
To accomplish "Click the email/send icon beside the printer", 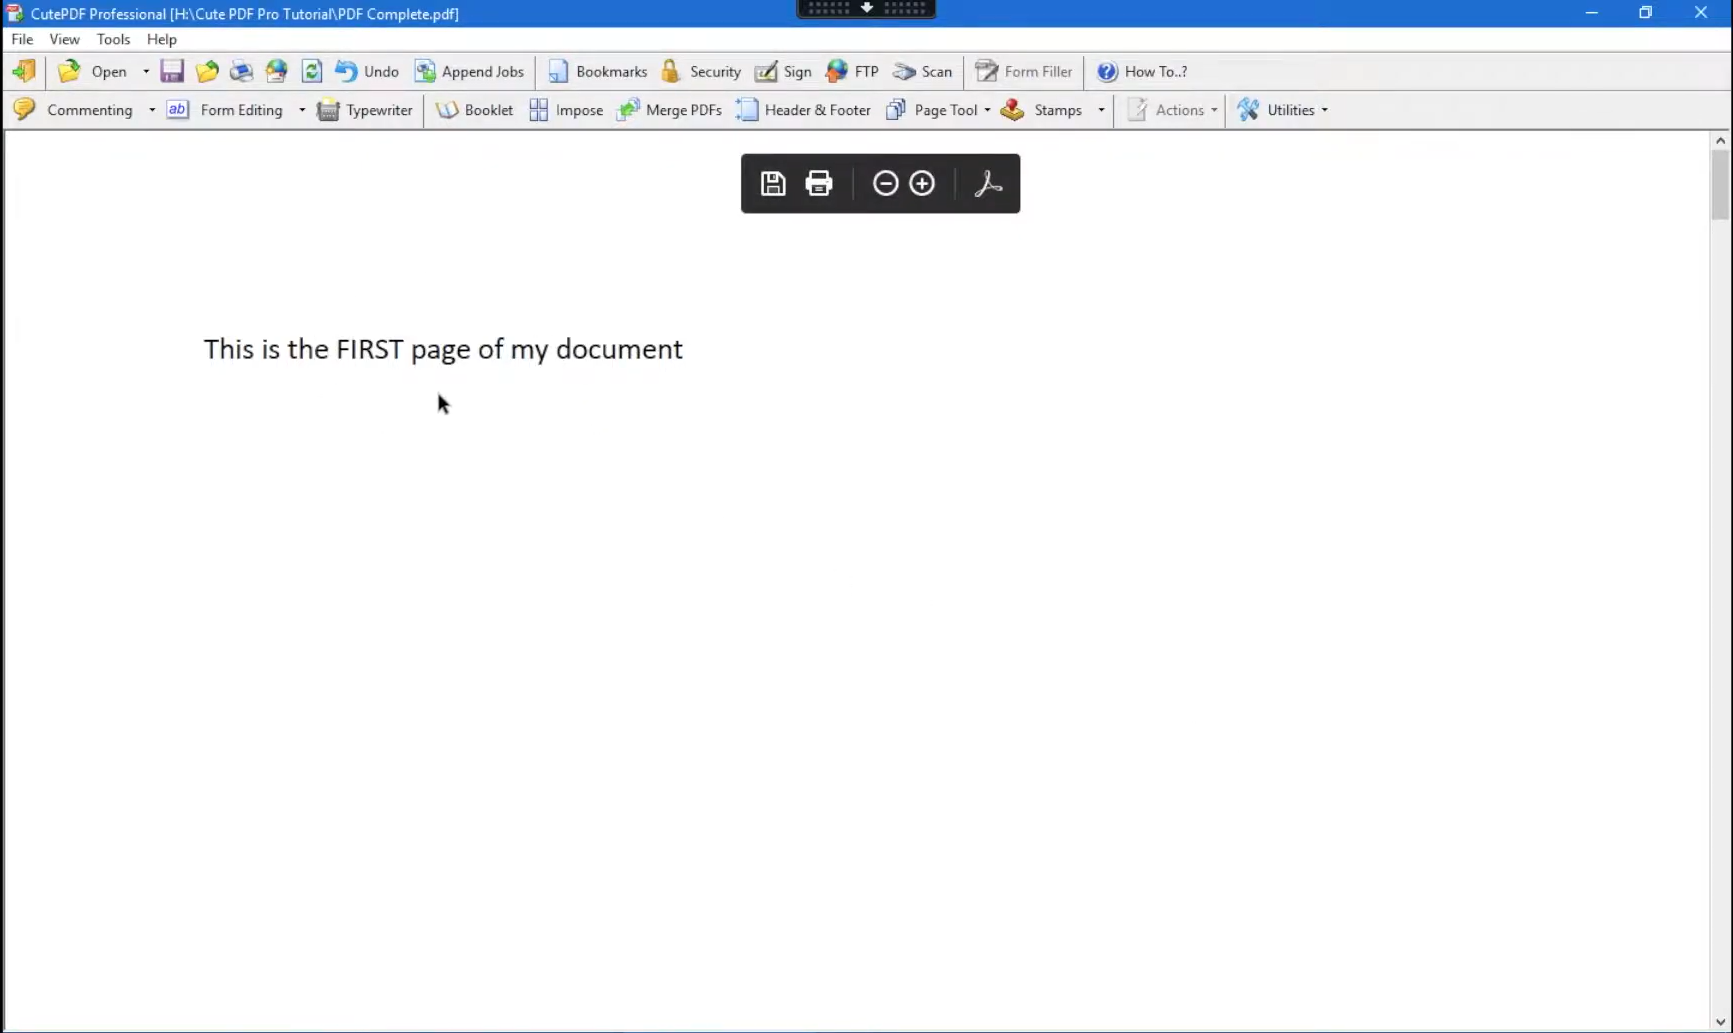I will click(x=276, y=71).
